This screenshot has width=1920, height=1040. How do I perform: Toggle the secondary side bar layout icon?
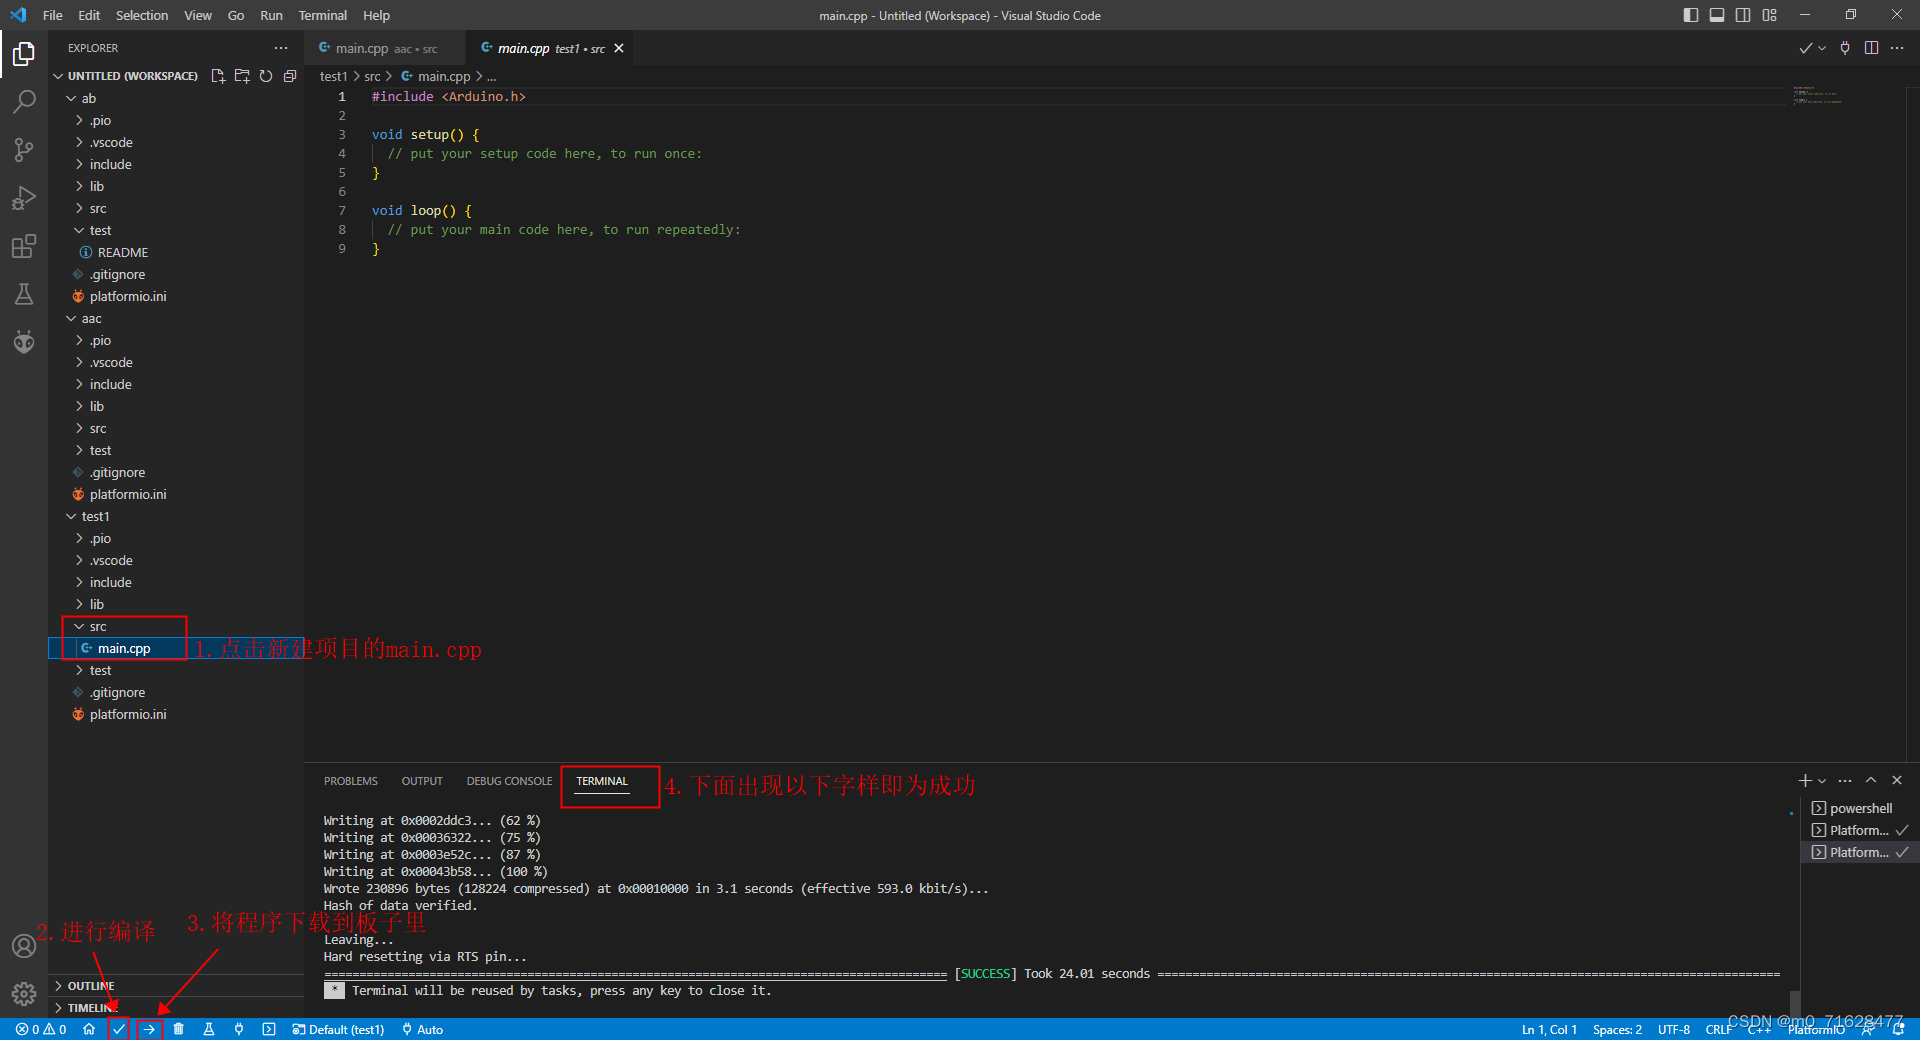[x=1743, y=15]
